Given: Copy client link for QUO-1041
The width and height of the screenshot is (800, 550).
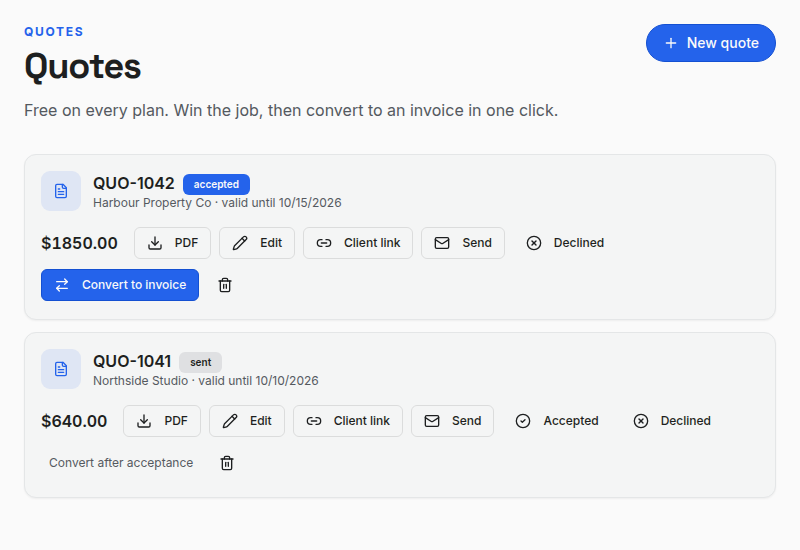Looking at the screenshot, I should tap(348, 421).
